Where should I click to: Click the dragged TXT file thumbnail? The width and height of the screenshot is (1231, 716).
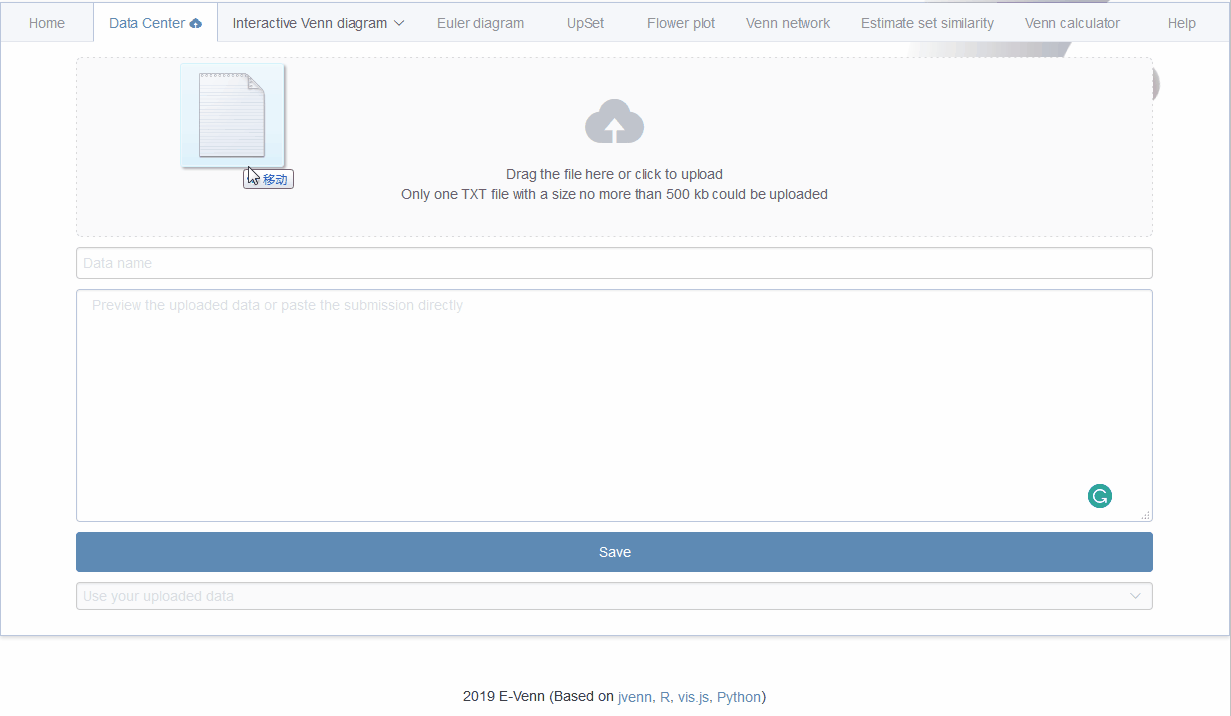tap(232, 116)
